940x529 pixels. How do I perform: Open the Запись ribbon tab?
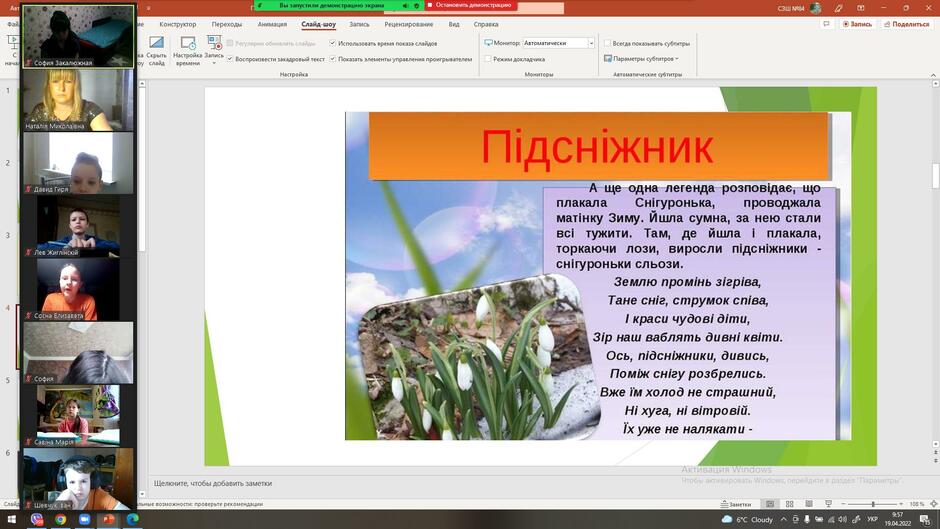coord(359,24)
